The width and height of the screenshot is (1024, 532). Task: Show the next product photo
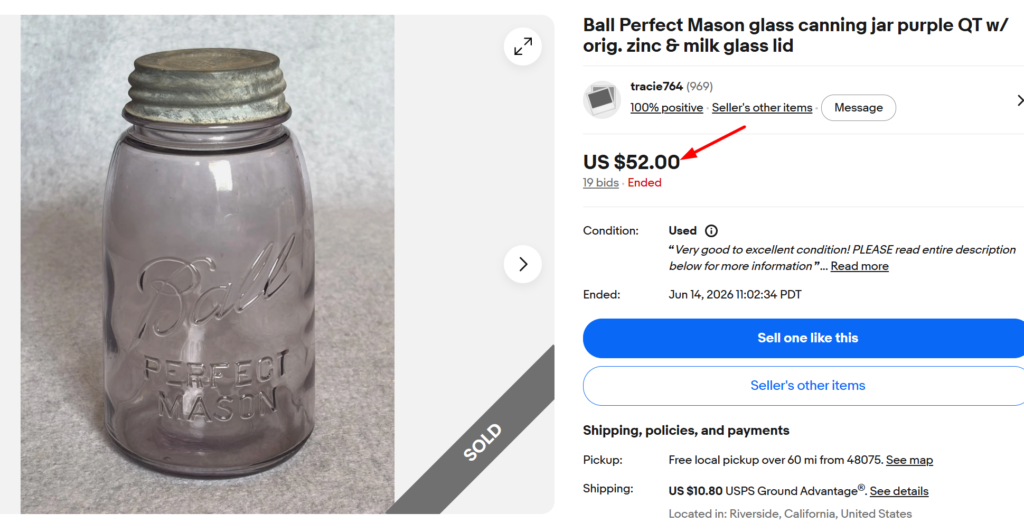[522, 264]
